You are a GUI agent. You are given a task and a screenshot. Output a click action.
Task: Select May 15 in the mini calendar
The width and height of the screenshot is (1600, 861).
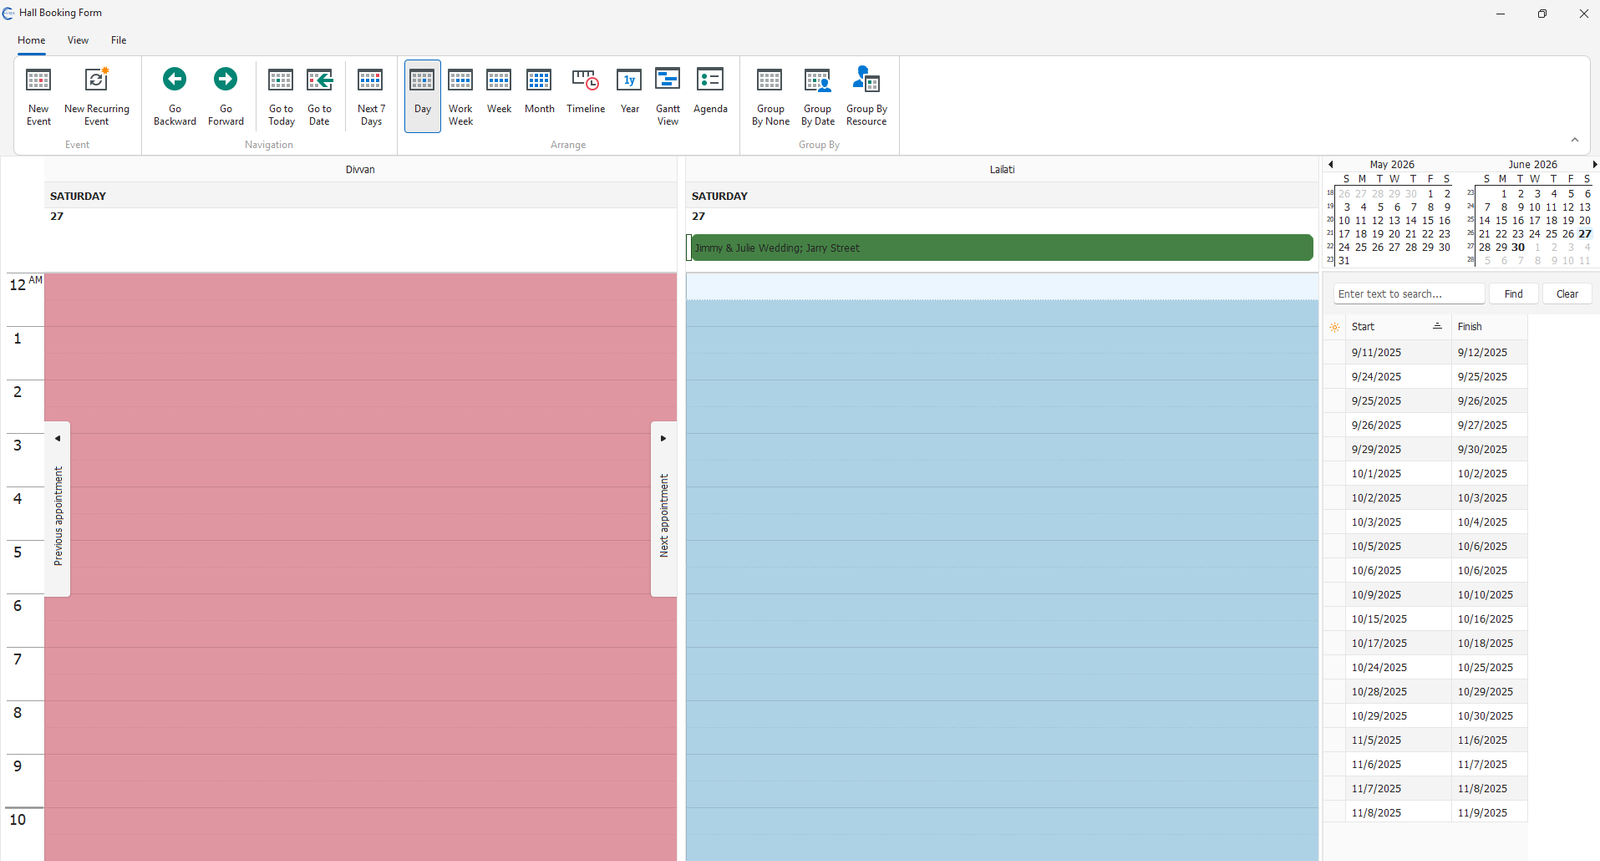pos(1428,221)
